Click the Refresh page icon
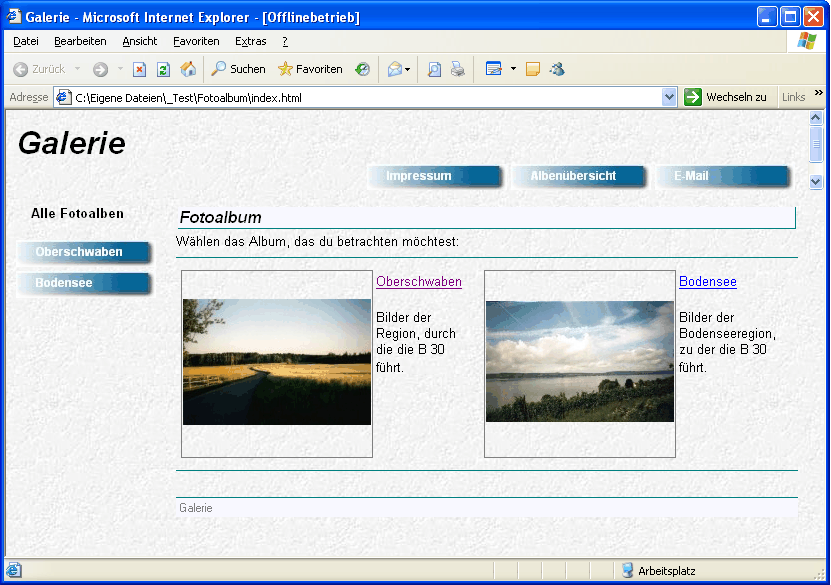Screen dimensions: 831x585 coord(163,69)
